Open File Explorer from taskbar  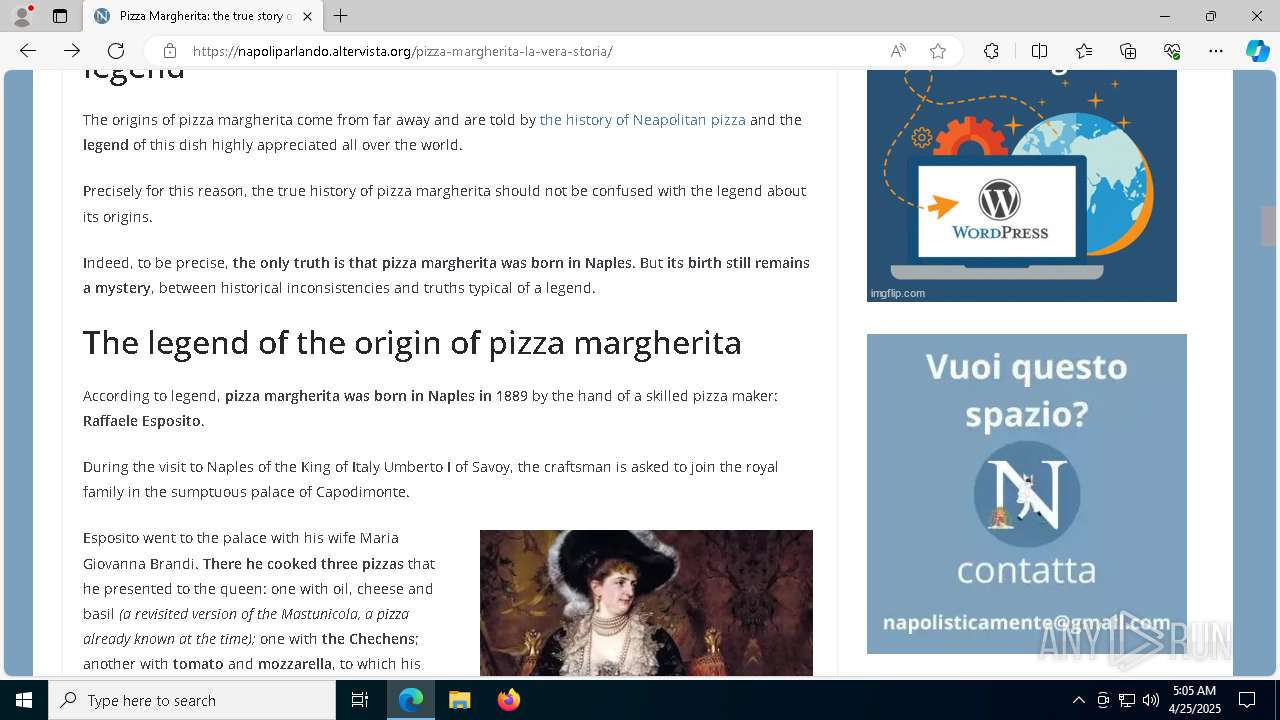coord(459,700)
